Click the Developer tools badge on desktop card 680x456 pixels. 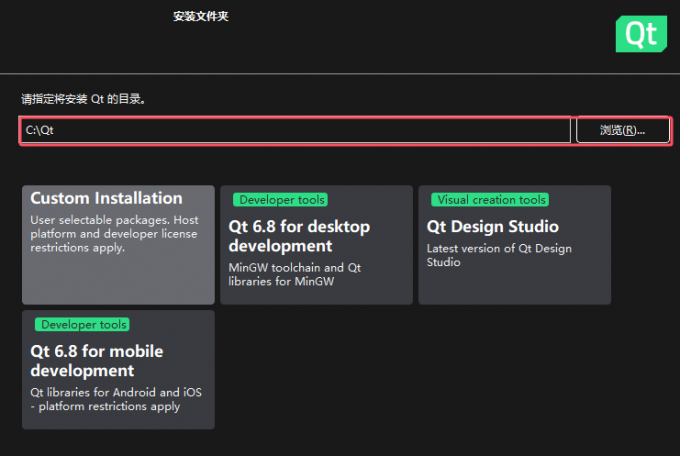point(280,200)
